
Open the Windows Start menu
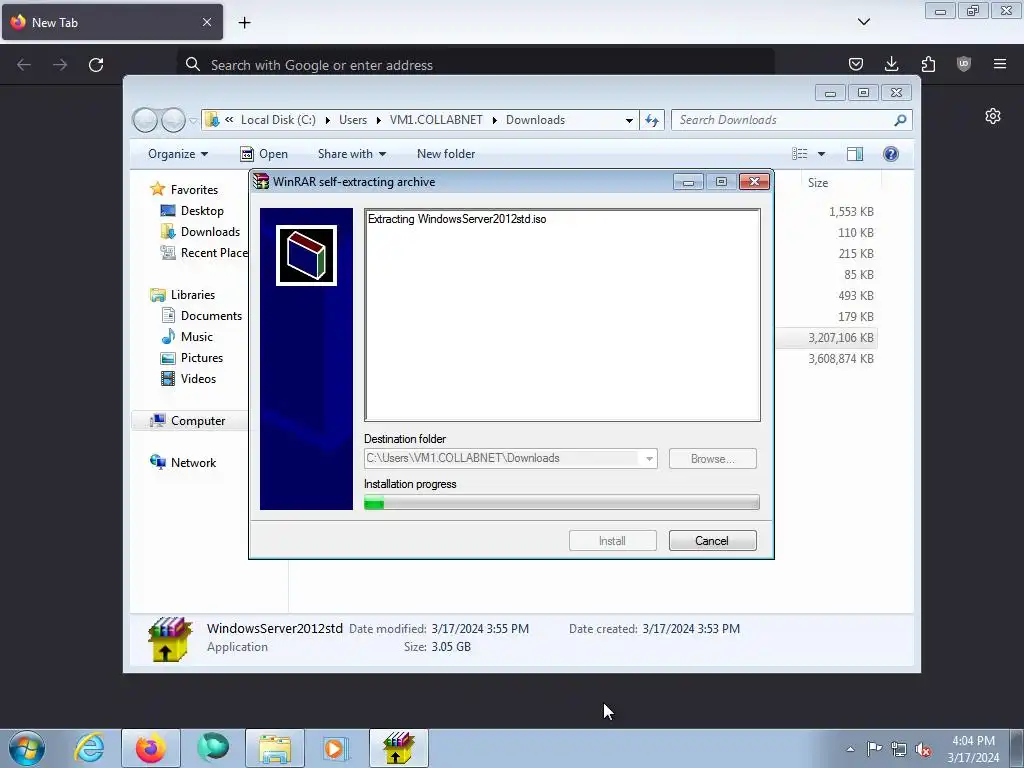tap(27, 748)
